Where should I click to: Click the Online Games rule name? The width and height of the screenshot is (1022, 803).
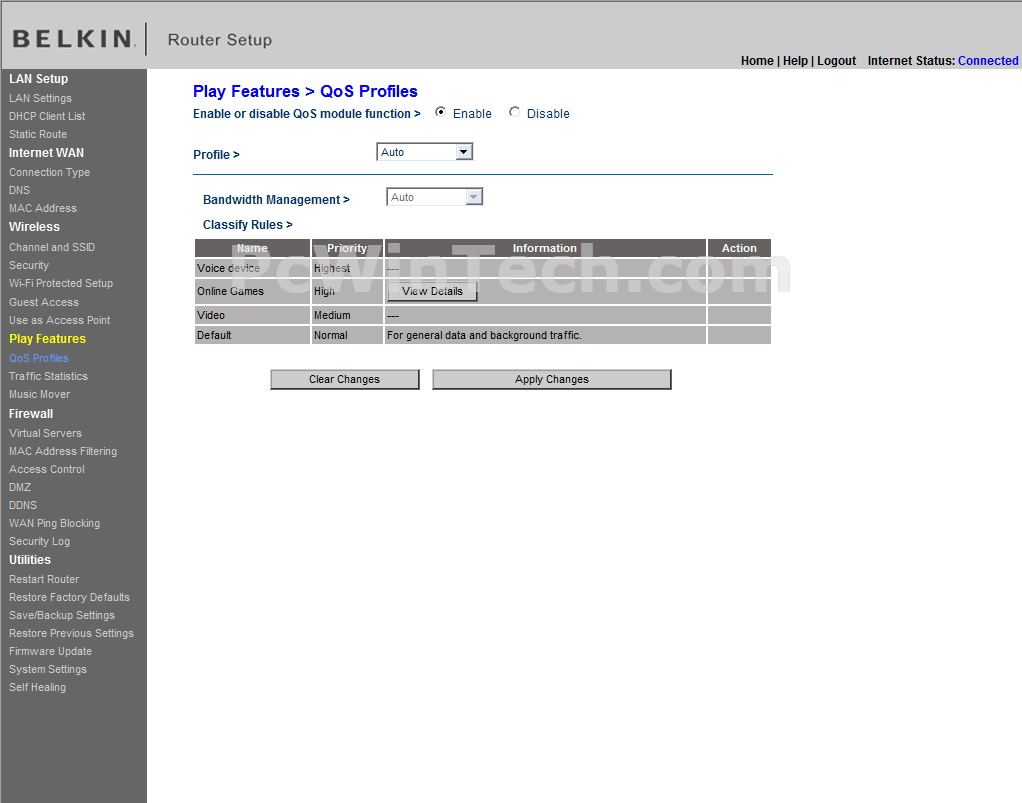tap(230, 291)
